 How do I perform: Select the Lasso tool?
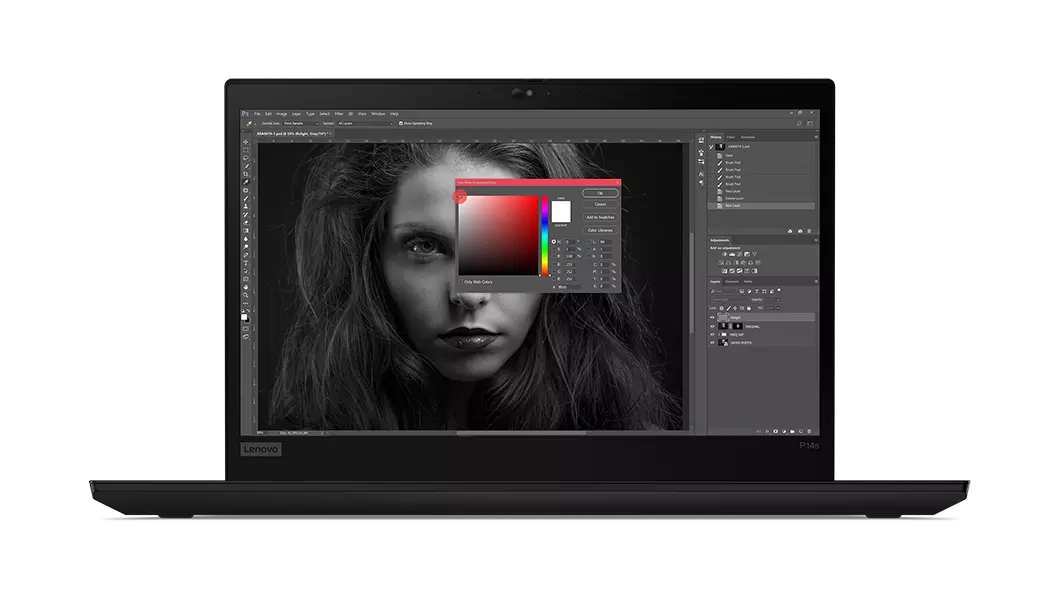246,157
